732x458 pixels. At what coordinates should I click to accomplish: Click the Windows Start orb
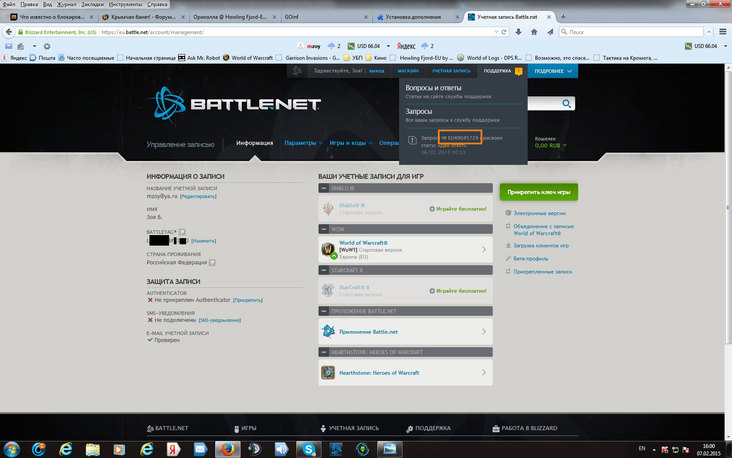pos(12,449)
